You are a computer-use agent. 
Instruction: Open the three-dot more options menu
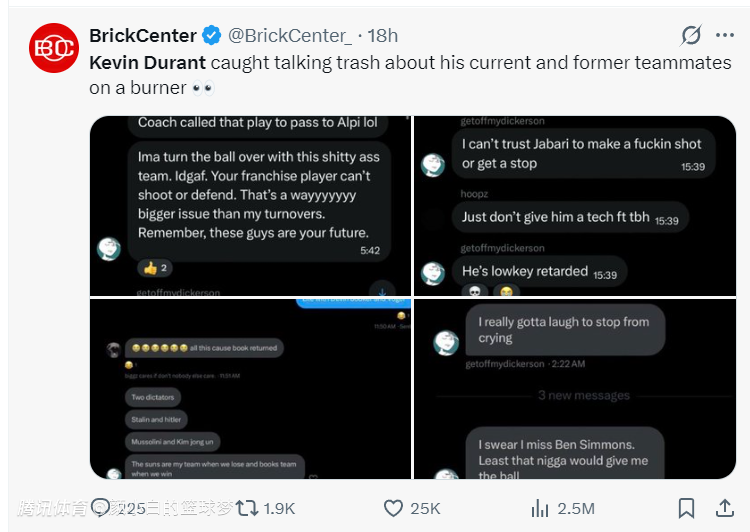point(725,36)
